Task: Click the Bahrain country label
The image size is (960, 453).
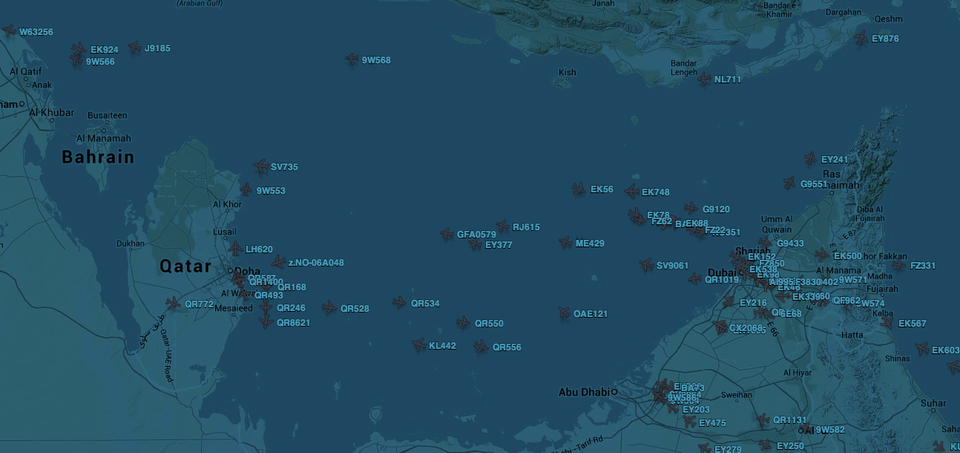Action: pyautogui.click(x=98, y=157)
